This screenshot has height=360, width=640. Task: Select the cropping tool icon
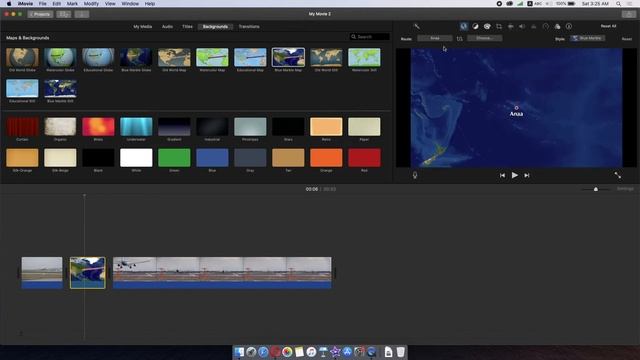pyautogui.click(x=499, y=27)
